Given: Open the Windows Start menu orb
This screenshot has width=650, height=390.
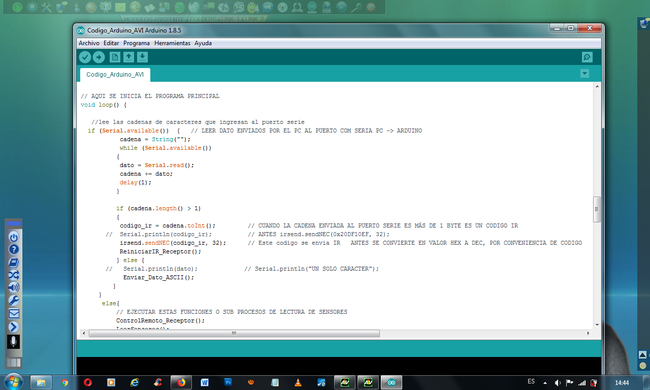Looking at the screenshot, I should coord(13,382).
